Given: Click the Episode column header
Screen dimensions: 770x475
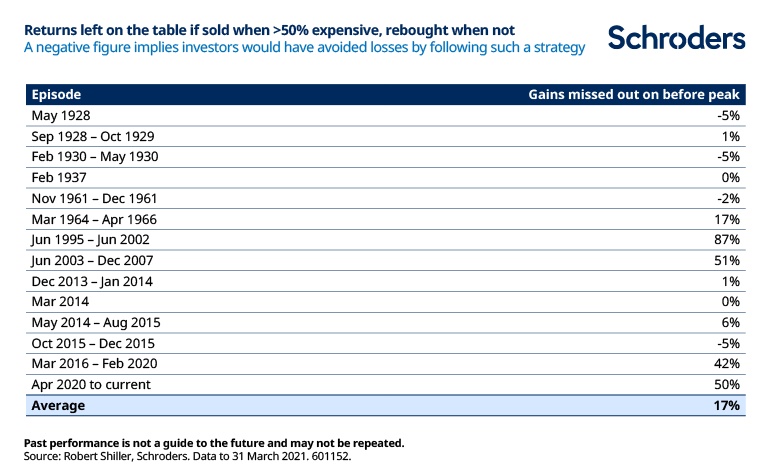Looking at the screenshot, I should (x=57, y=95).
